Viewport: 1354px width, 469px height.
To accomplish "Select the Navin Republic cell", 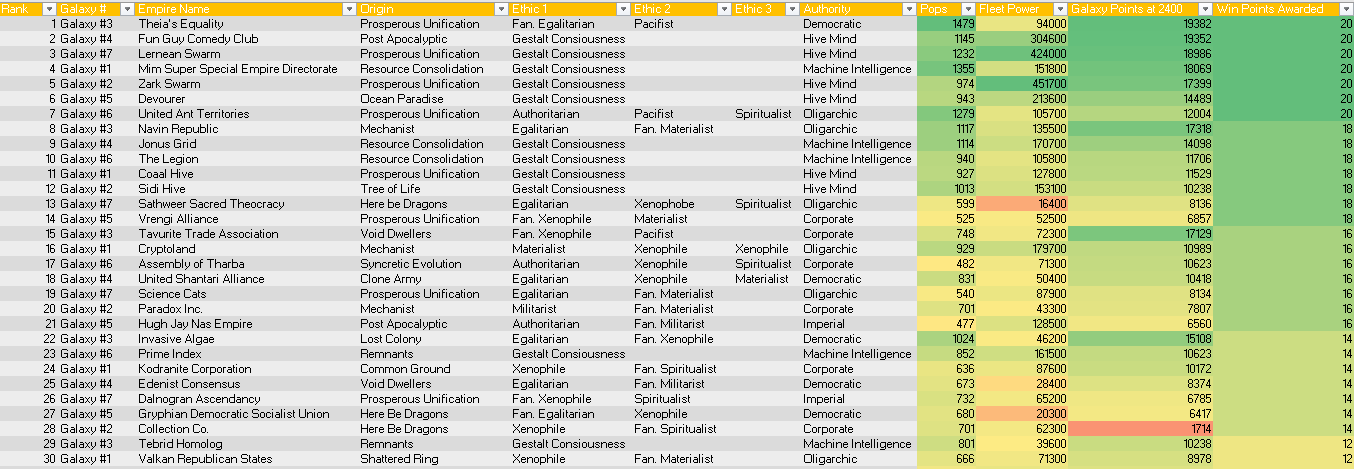I will point(246,129).
